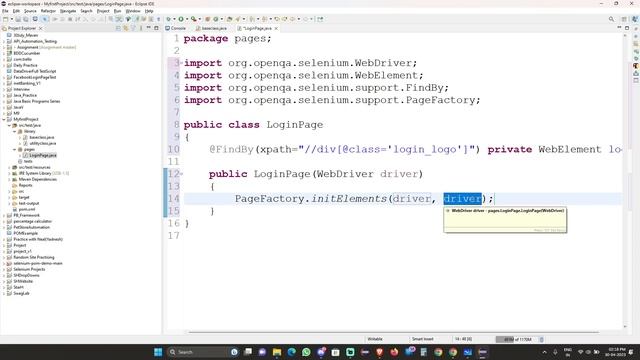The height and width of the screenshot is (360, 640).
Task: Minimize the editor area
Action: [x=619, y=28]
